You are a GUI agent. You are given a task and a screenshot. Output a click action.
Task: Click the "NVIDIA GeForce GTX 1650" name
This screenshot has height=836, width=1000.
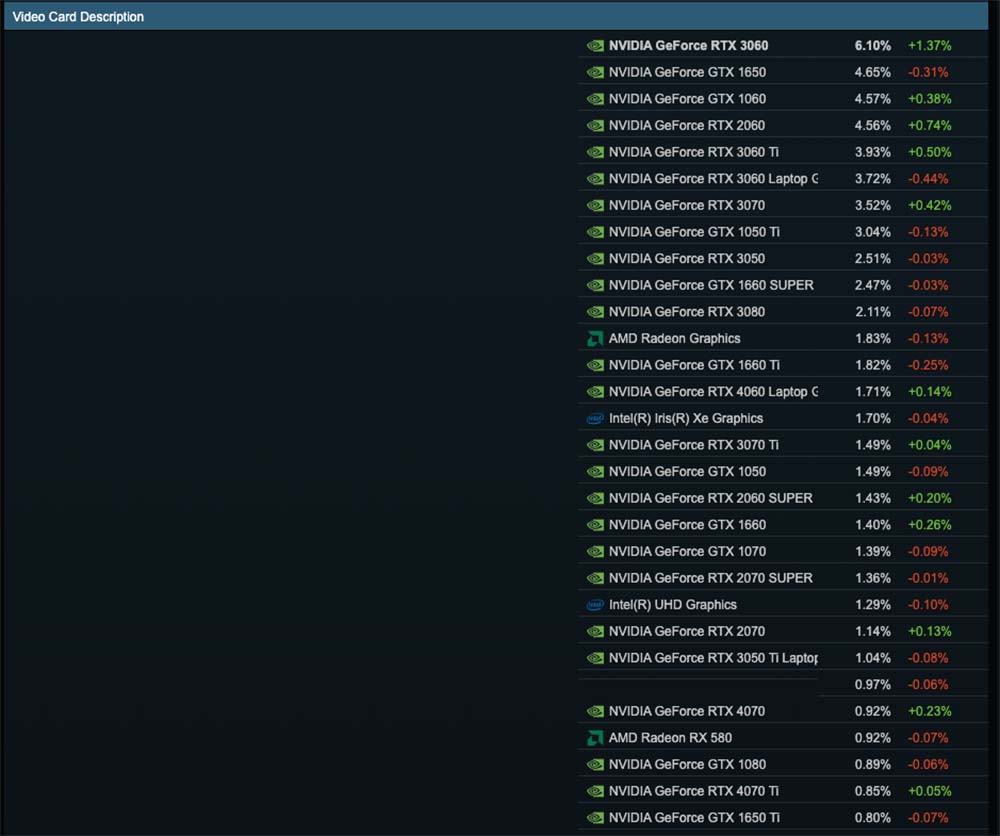click(x=687, y=73)
